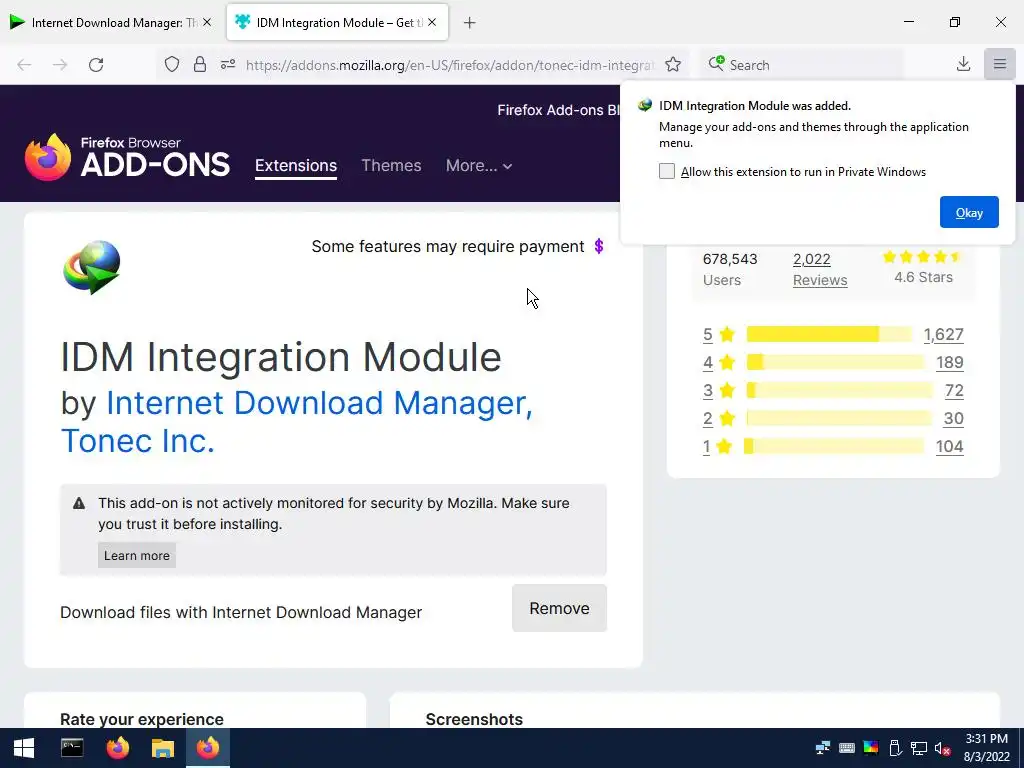Click the 4.6 Stars rating display
The image size is (1024, 768).
923,268
